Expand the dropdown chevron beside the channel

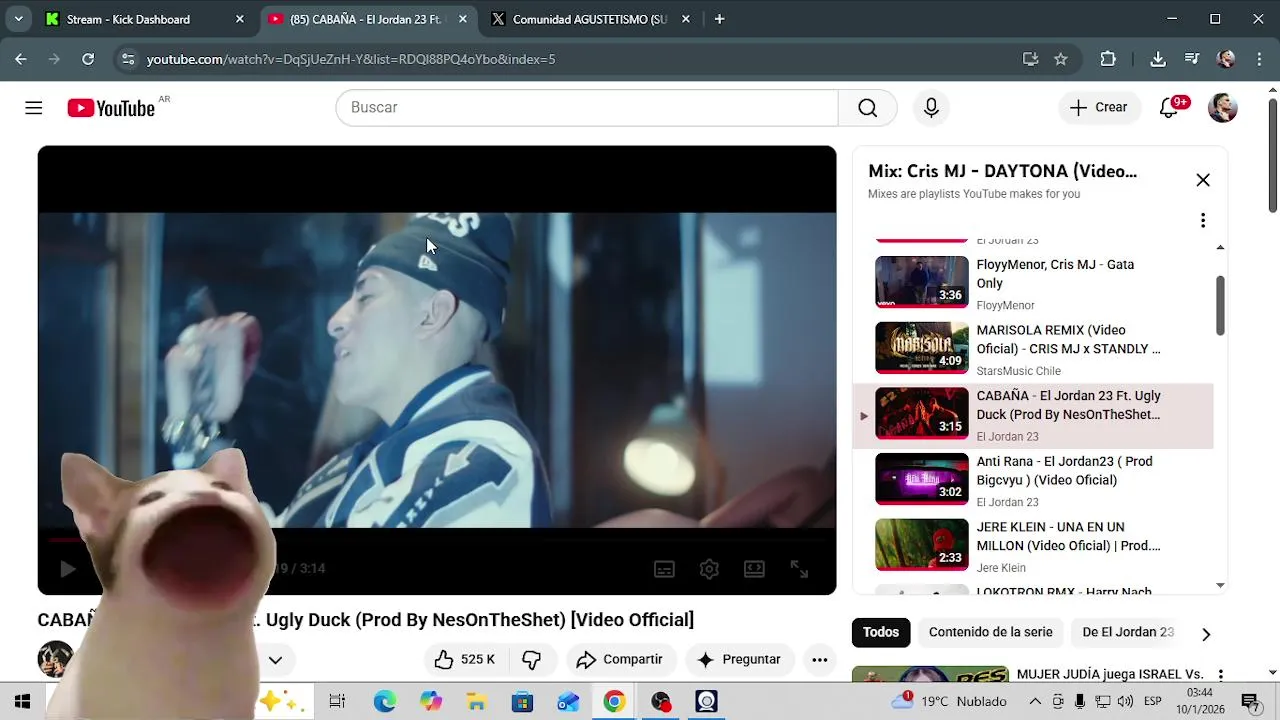click(275, 660)
